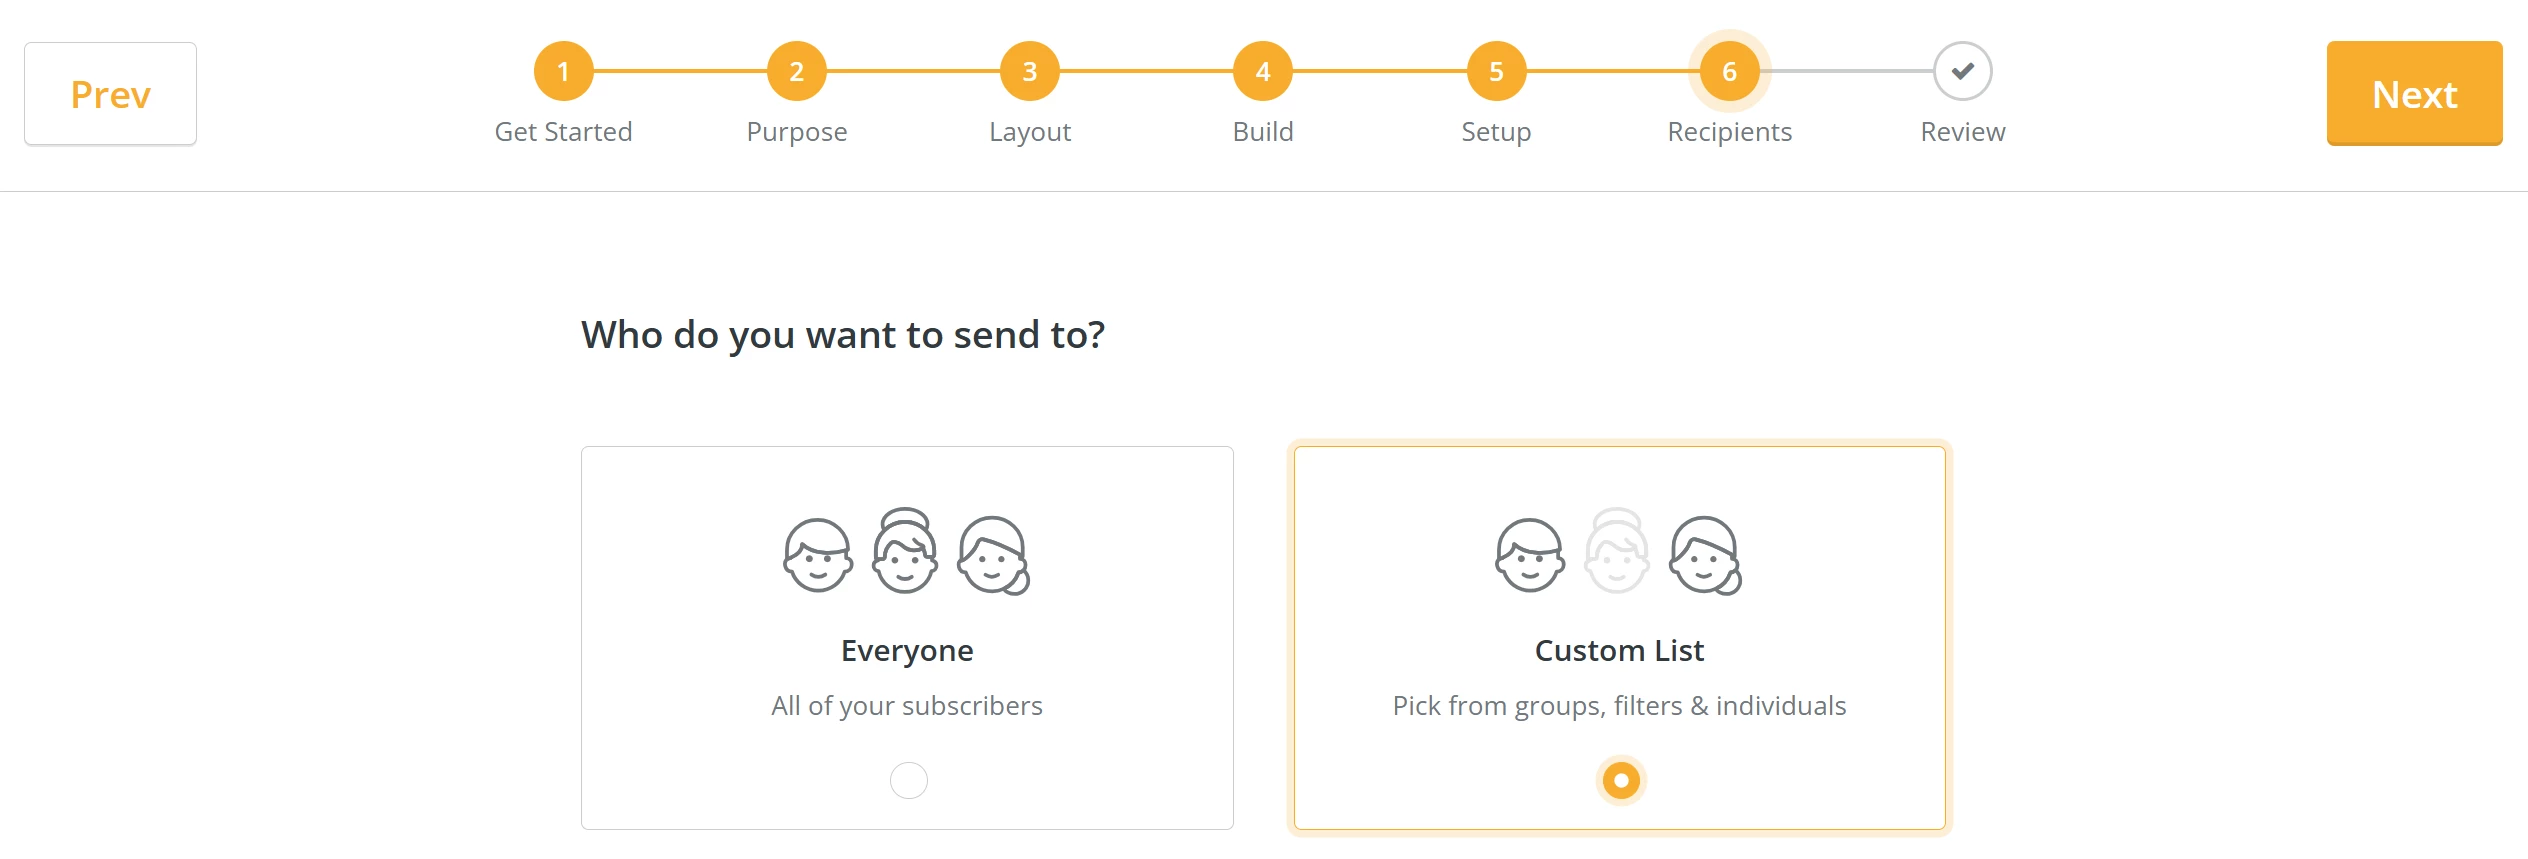Select step 6 circle
This screenshot has height=859, width=2528.
click(1729, 71)
